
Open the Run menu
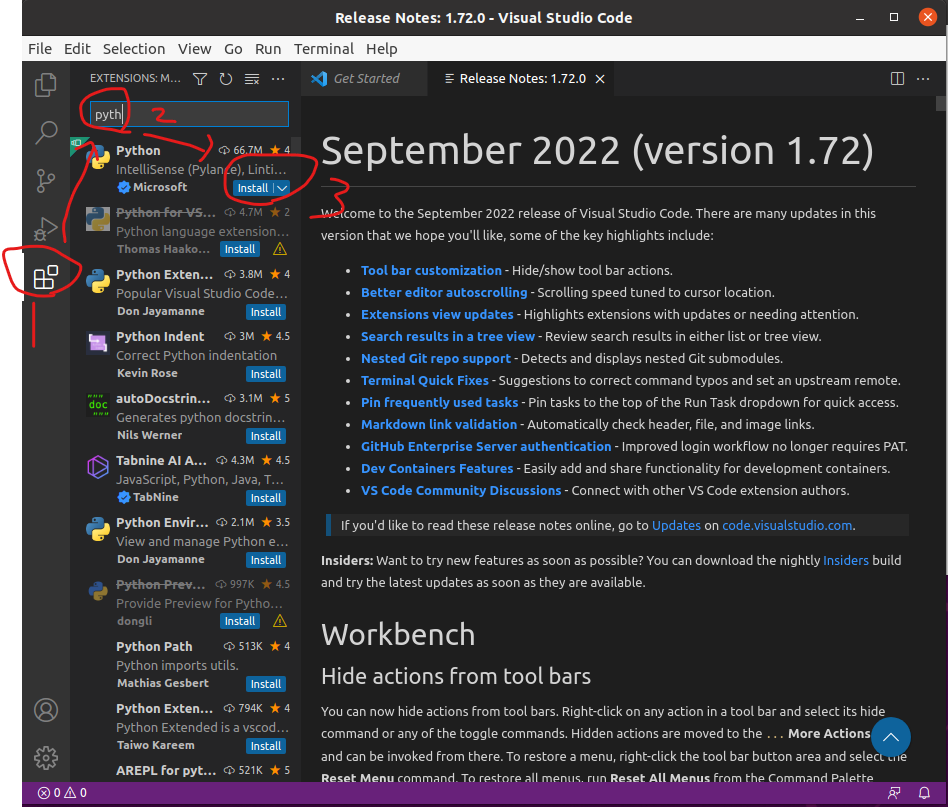[x=268, y=49]
